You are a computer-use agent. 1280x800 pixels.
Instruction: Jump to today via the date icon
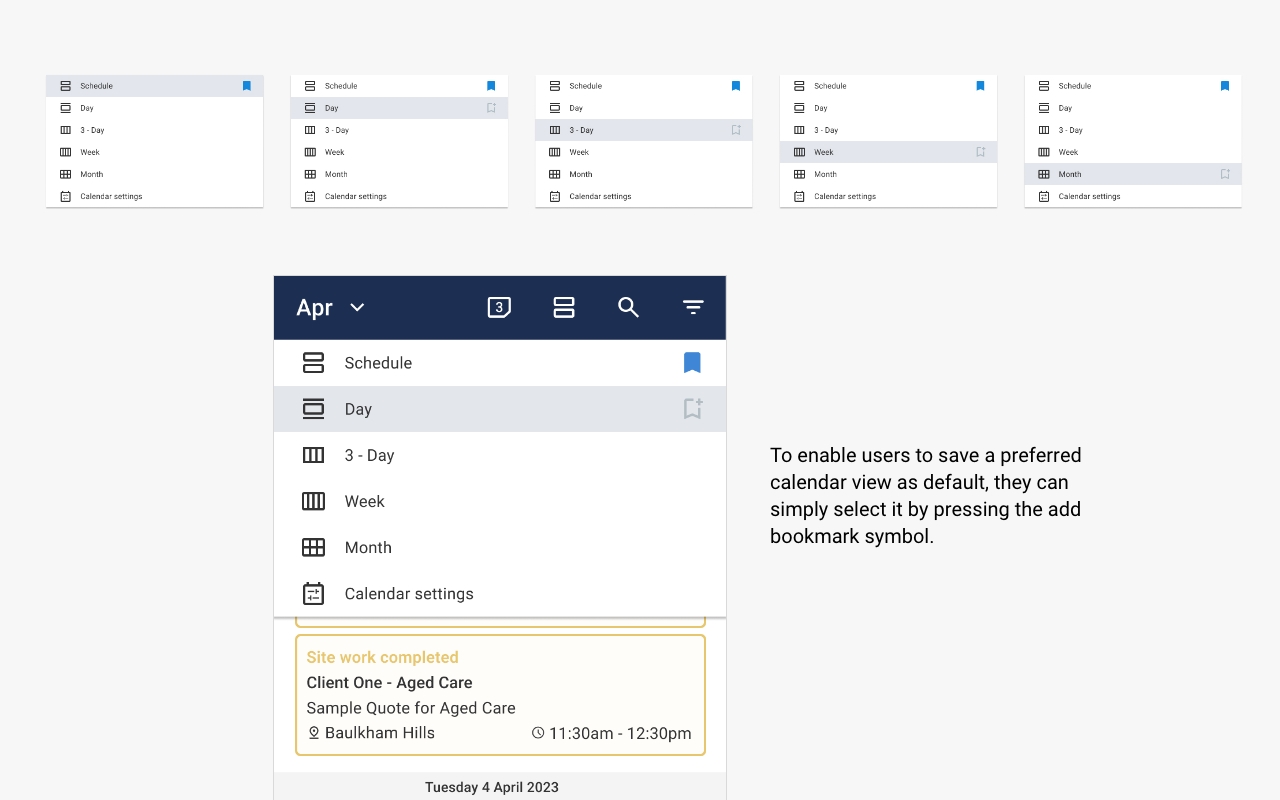499,308
